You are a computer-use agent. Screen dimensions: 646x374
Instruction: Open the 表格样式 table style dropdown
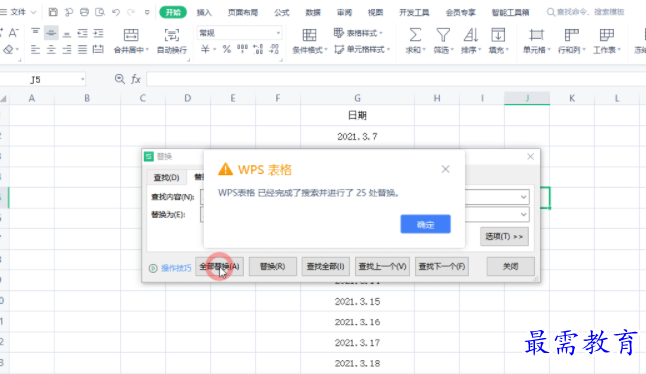click(358, 33)
